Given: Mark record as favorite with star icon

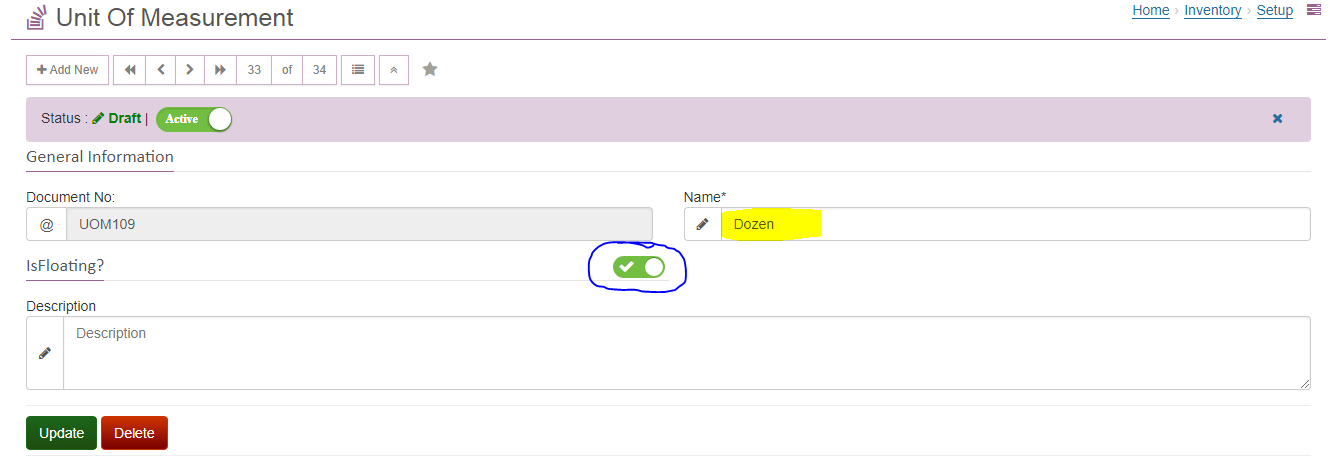Looking at the screenshot, I should [430, 69].
